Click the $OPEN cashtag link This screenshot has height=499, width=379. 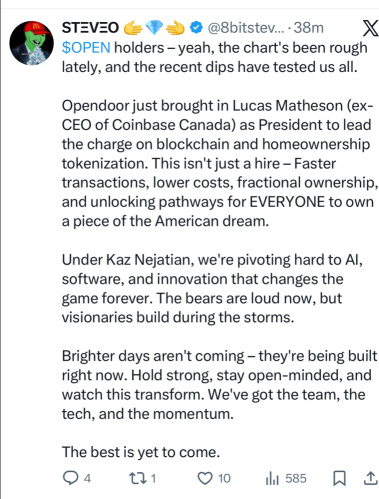86,48
